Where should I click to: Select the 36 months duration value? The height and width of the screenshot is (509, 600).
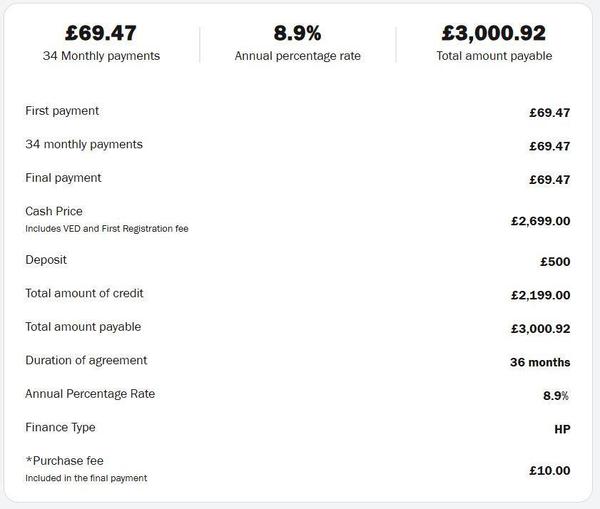(x=540, y=362)
